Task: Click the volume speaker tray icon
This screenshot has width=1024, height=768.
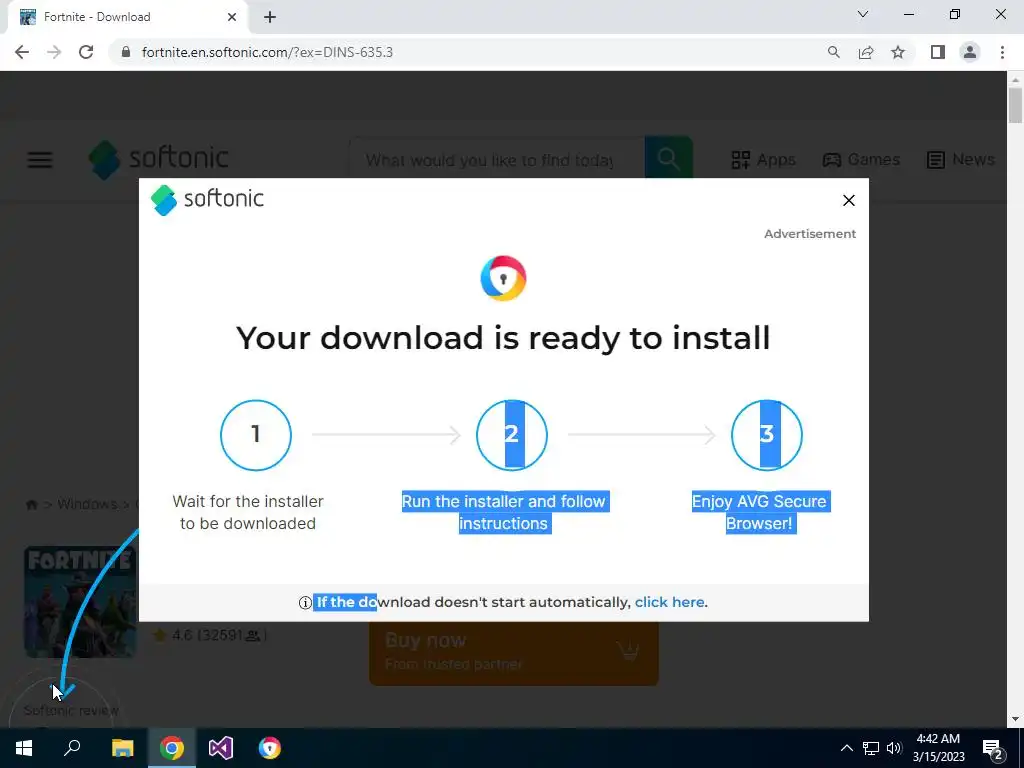Action: 894,748
